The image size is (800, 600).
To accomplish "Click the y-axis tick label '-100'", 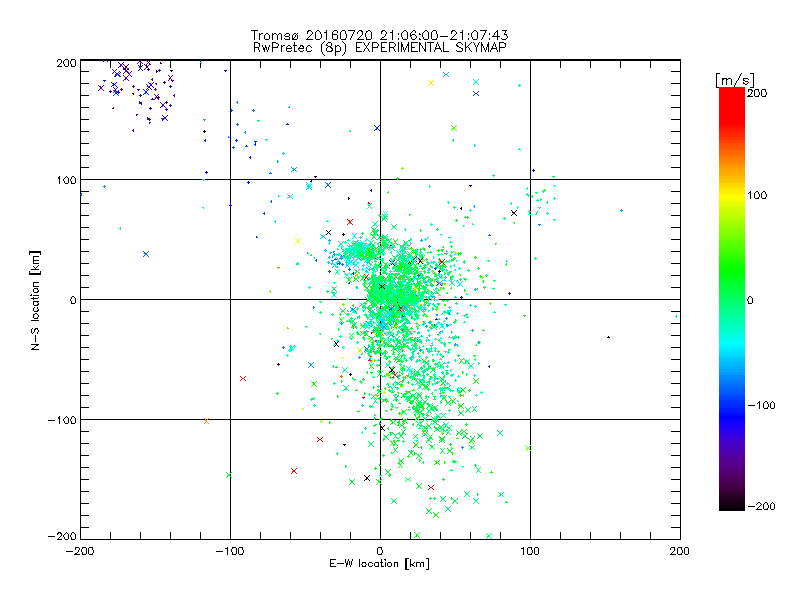I will 62,420.
